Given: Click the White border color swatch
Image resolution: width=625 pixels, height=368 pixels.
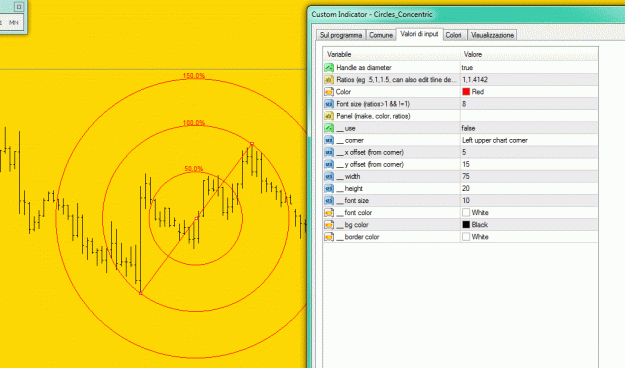Looking at the screenshot, I should 466,237.
